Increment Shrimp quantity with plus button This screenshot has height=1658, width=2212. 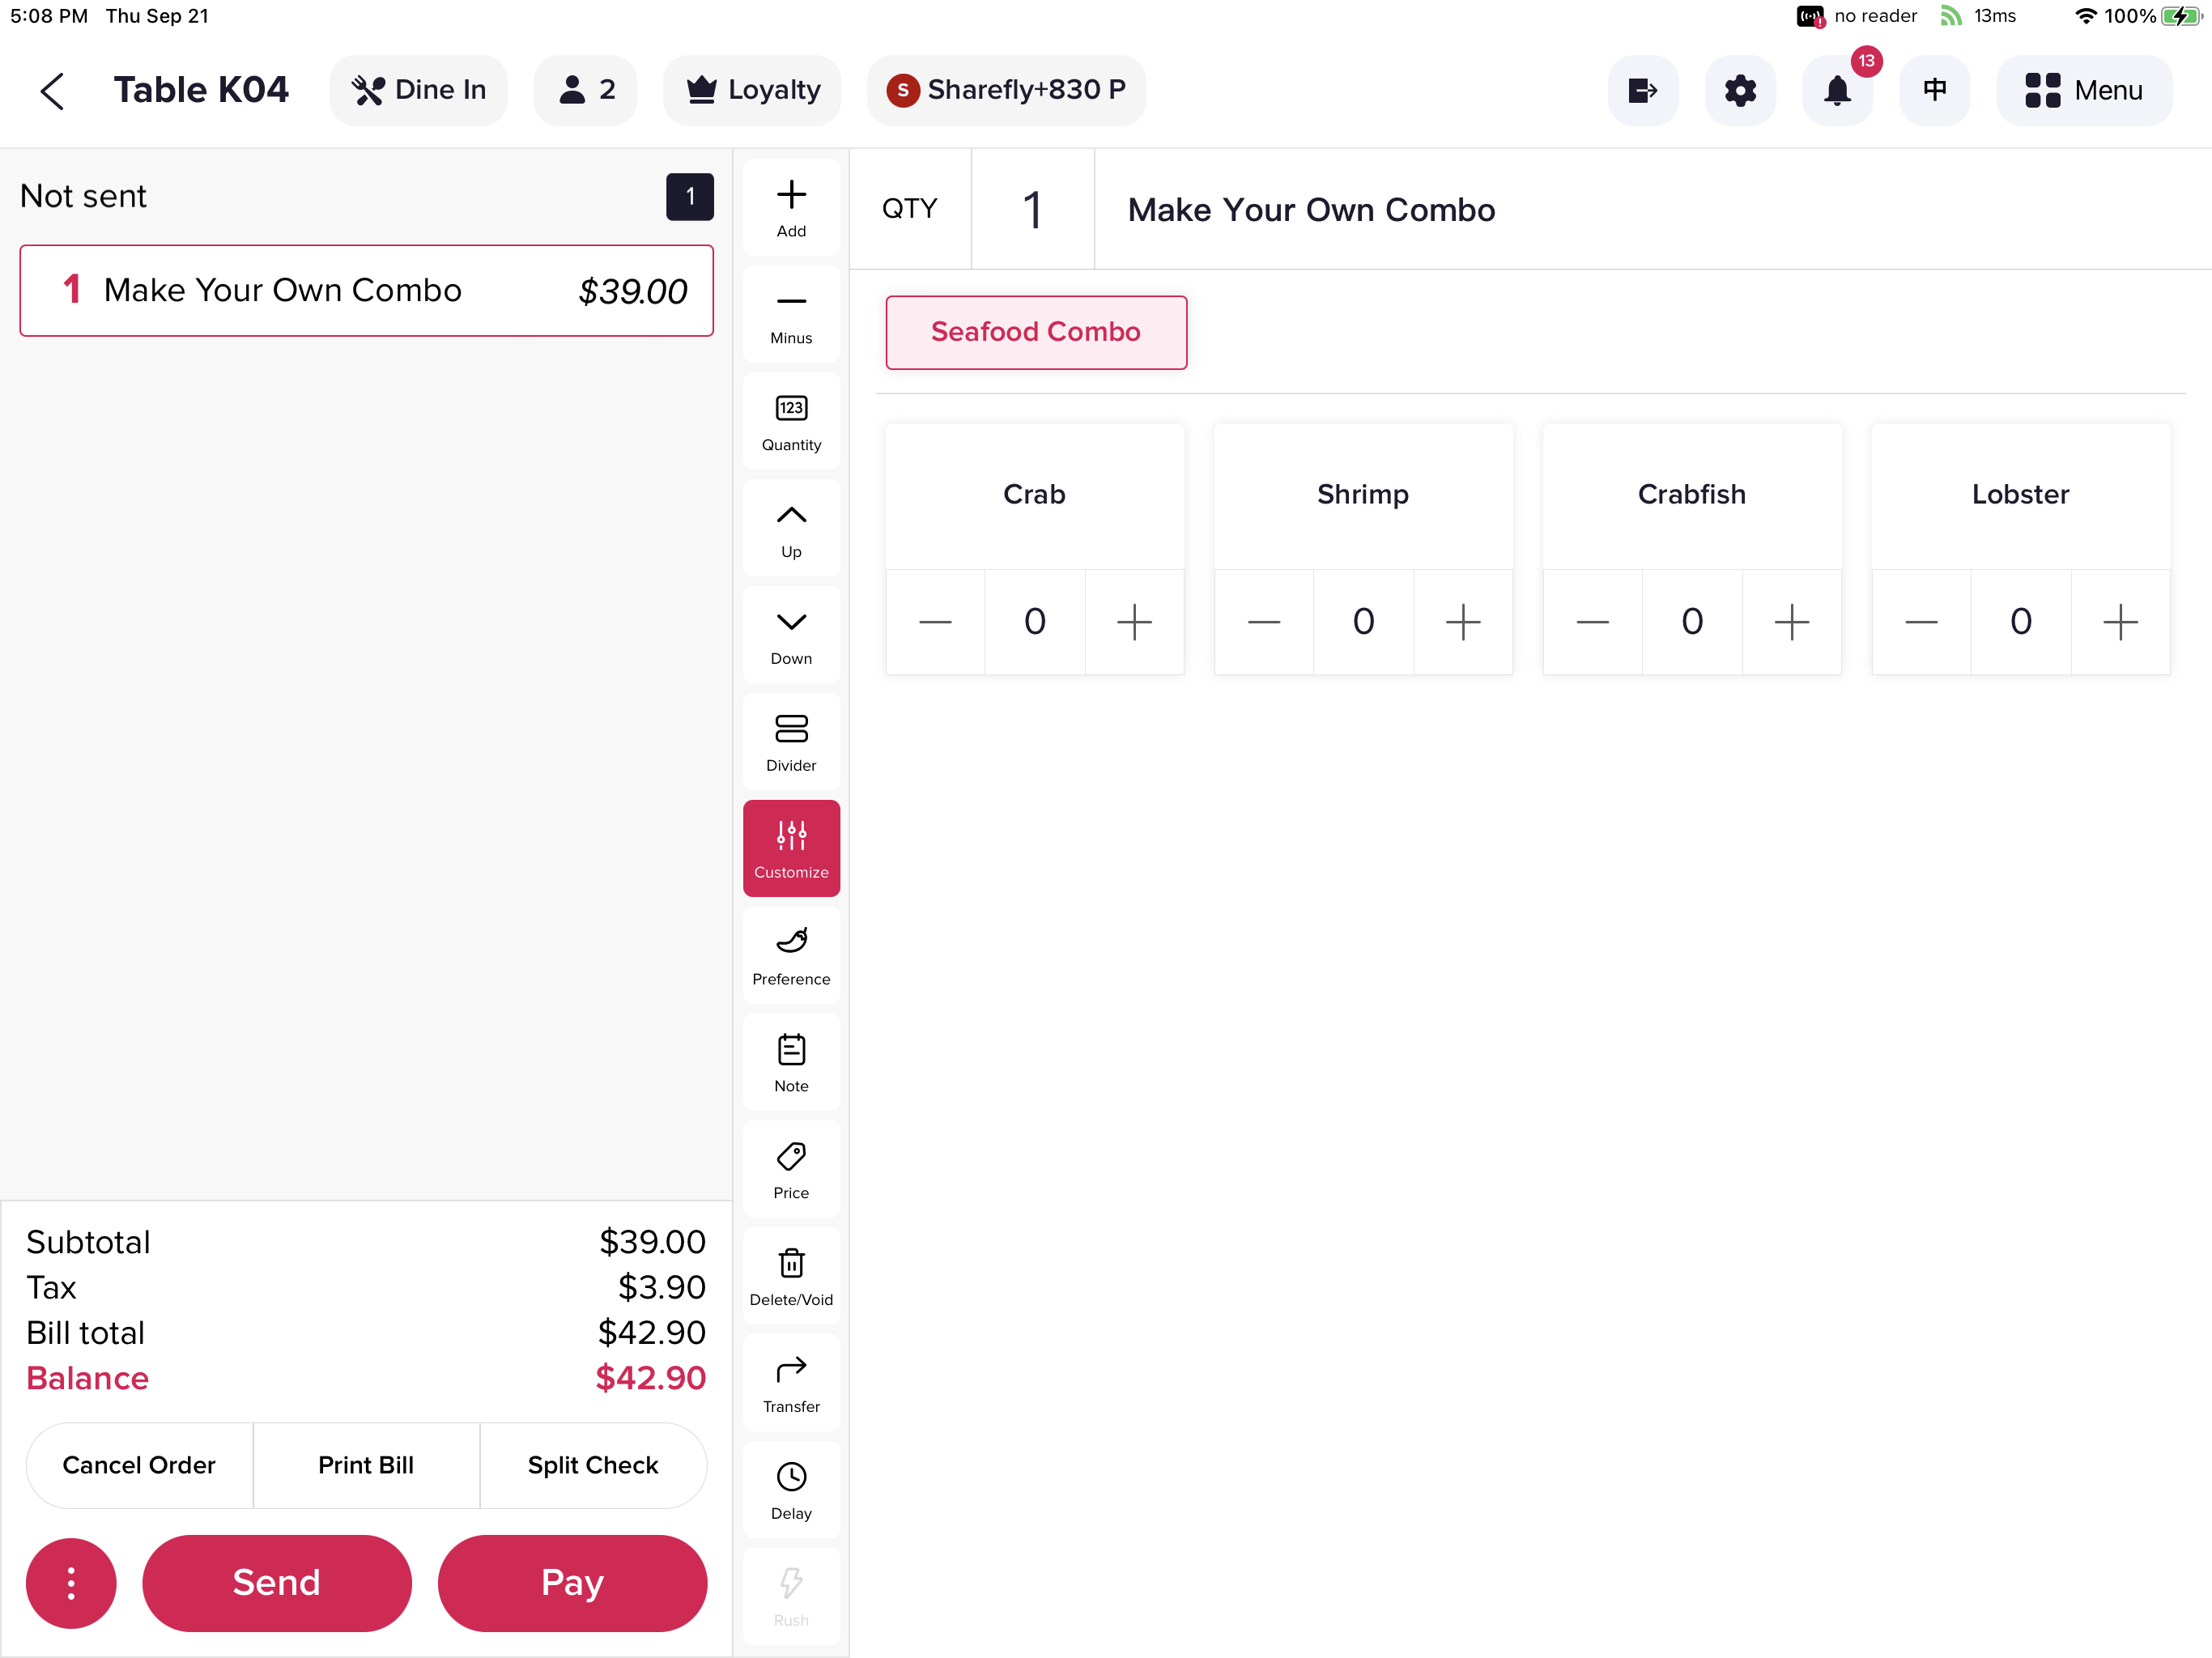click(x=1461, y=620)
